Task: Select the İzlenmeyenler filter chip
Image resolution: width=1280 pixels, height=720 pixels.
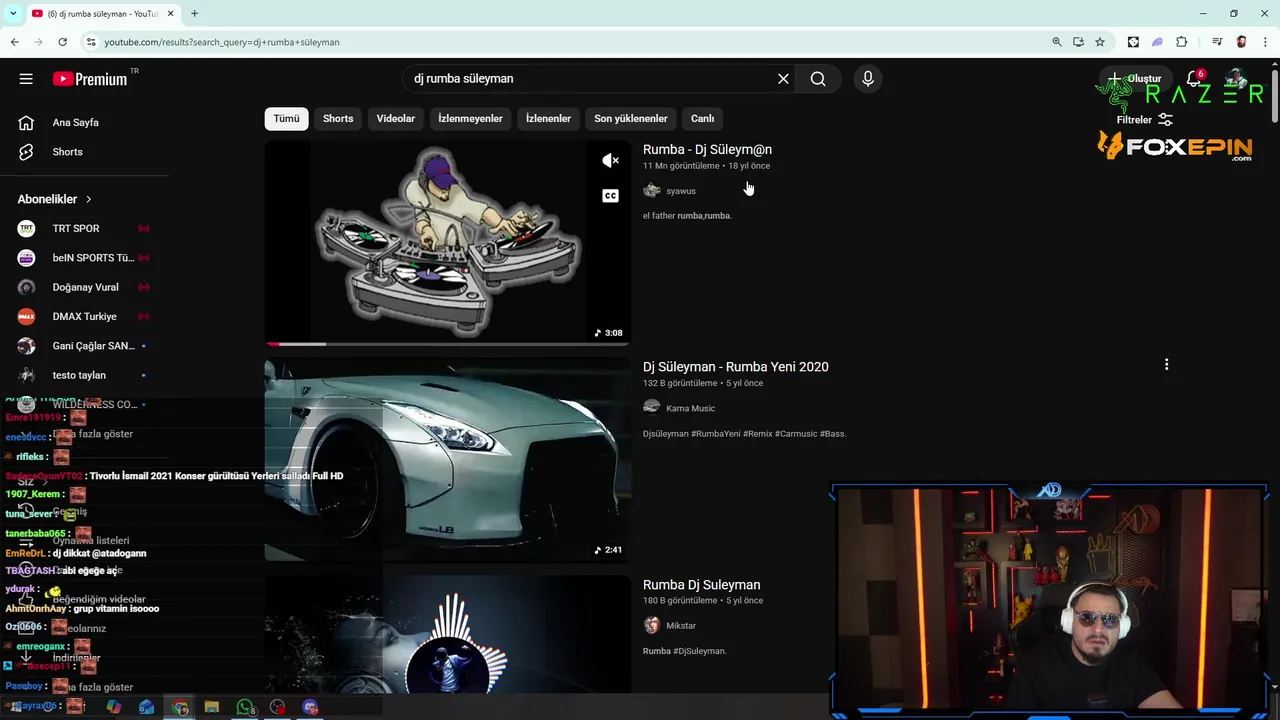Action: coord(470,118)
